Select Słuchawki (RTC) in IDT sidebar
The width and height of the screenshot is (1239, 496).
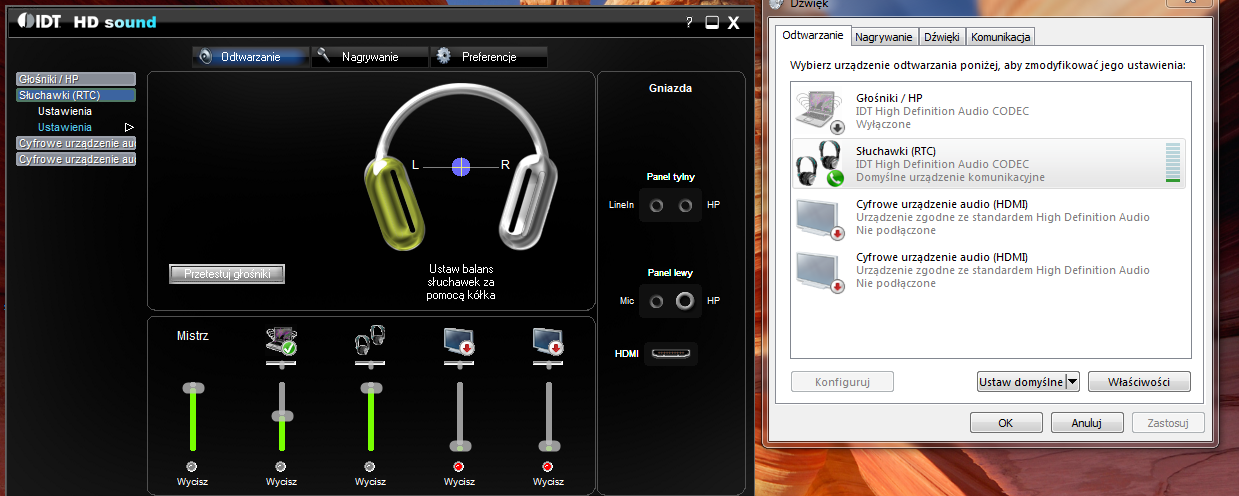pyautogui.click(x=76, y=95)
